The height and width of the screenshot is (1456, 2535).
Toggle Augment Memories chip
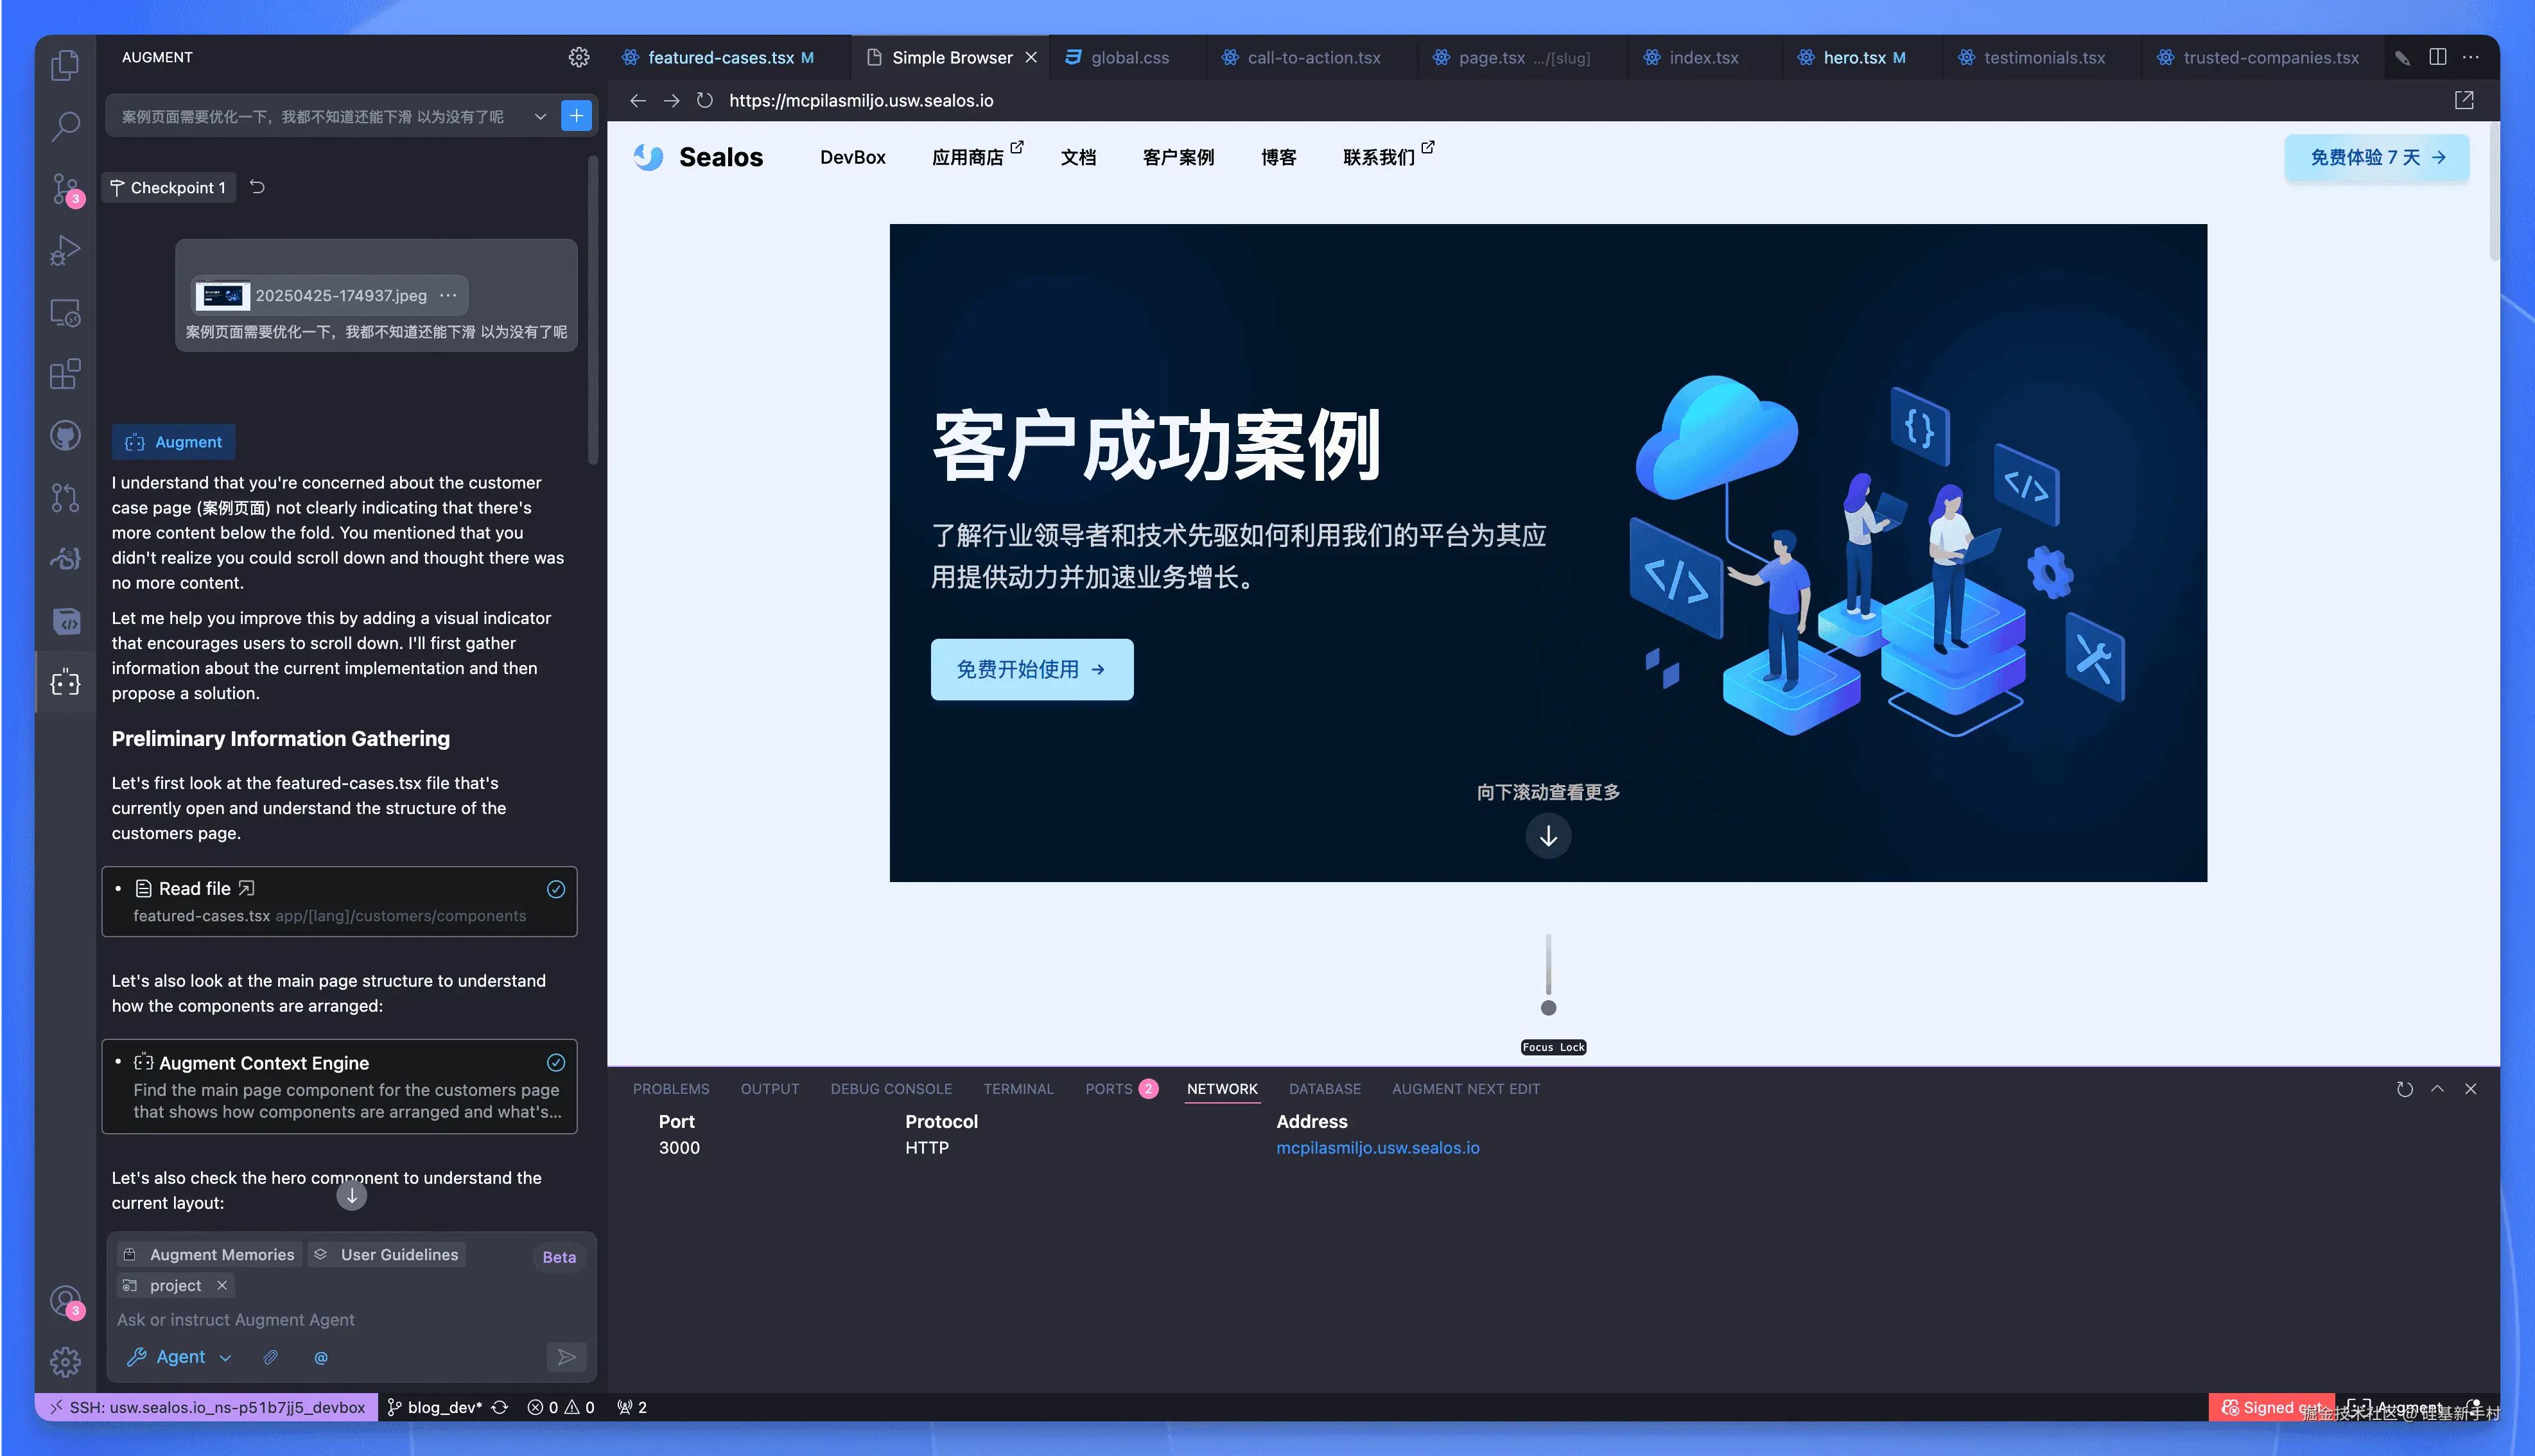210,1254
